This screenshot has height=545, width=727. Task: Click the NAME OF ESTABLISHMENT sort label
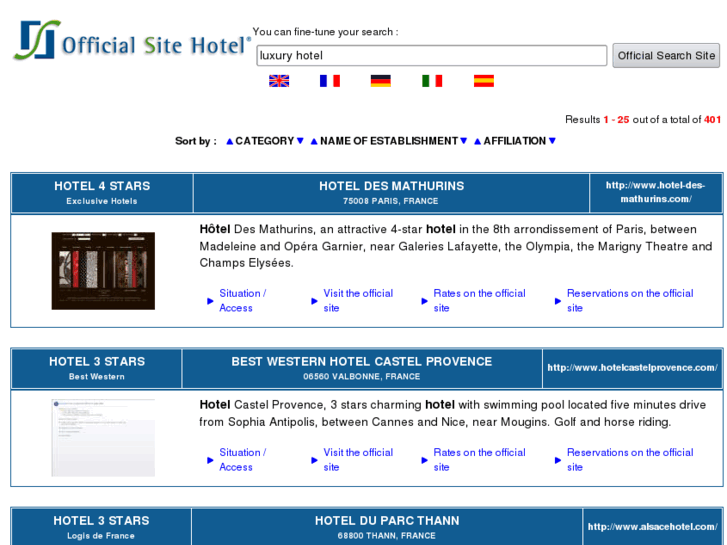389,141
